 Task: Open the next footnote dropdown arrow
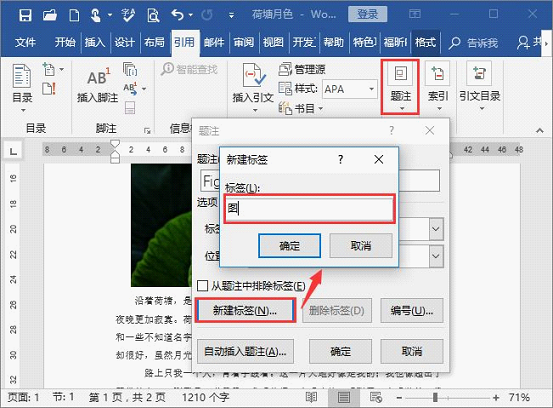(x=144, y=89)
